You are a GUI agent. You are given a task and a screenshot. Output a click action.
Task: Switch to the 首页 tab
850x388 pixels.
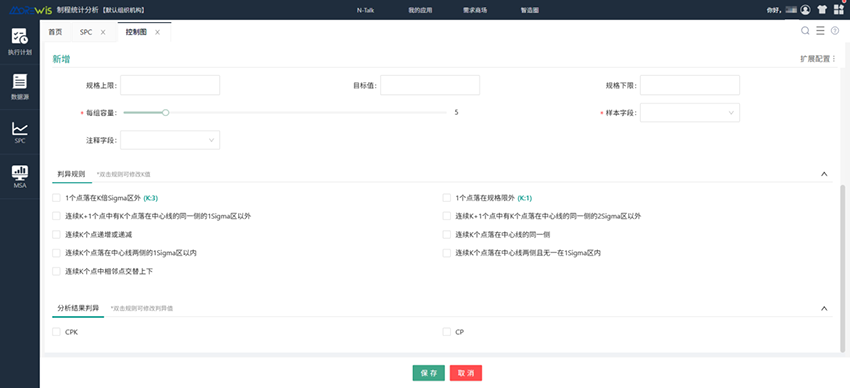[x=55, y=32]
